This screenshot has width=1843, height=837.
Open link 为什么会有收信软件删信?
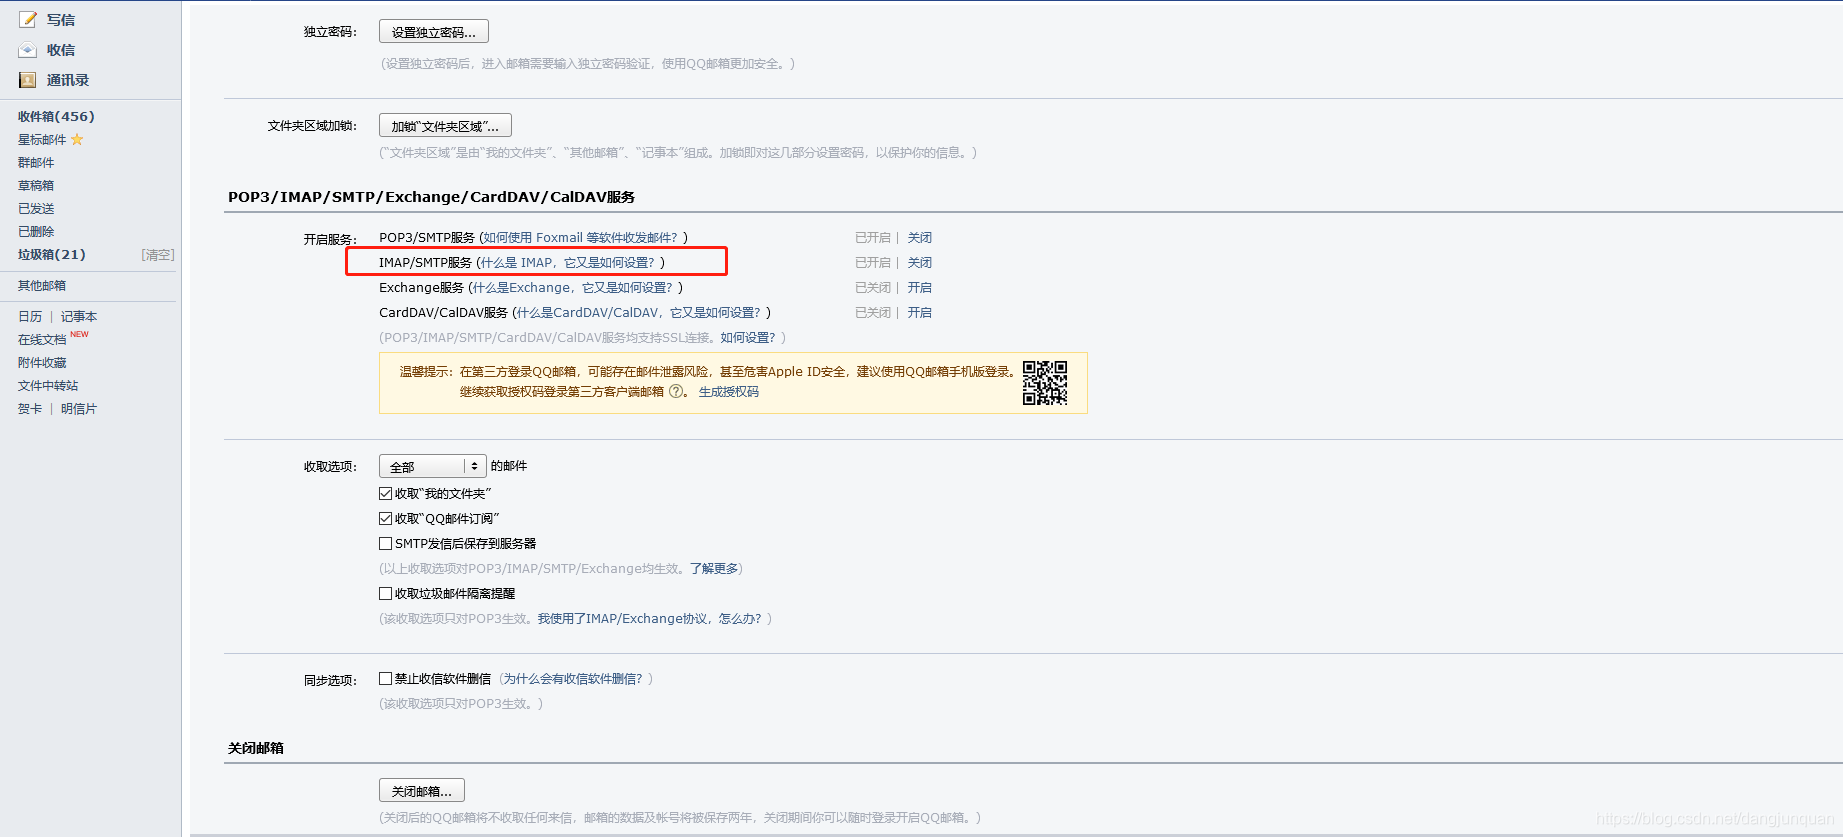click(573, 679)
